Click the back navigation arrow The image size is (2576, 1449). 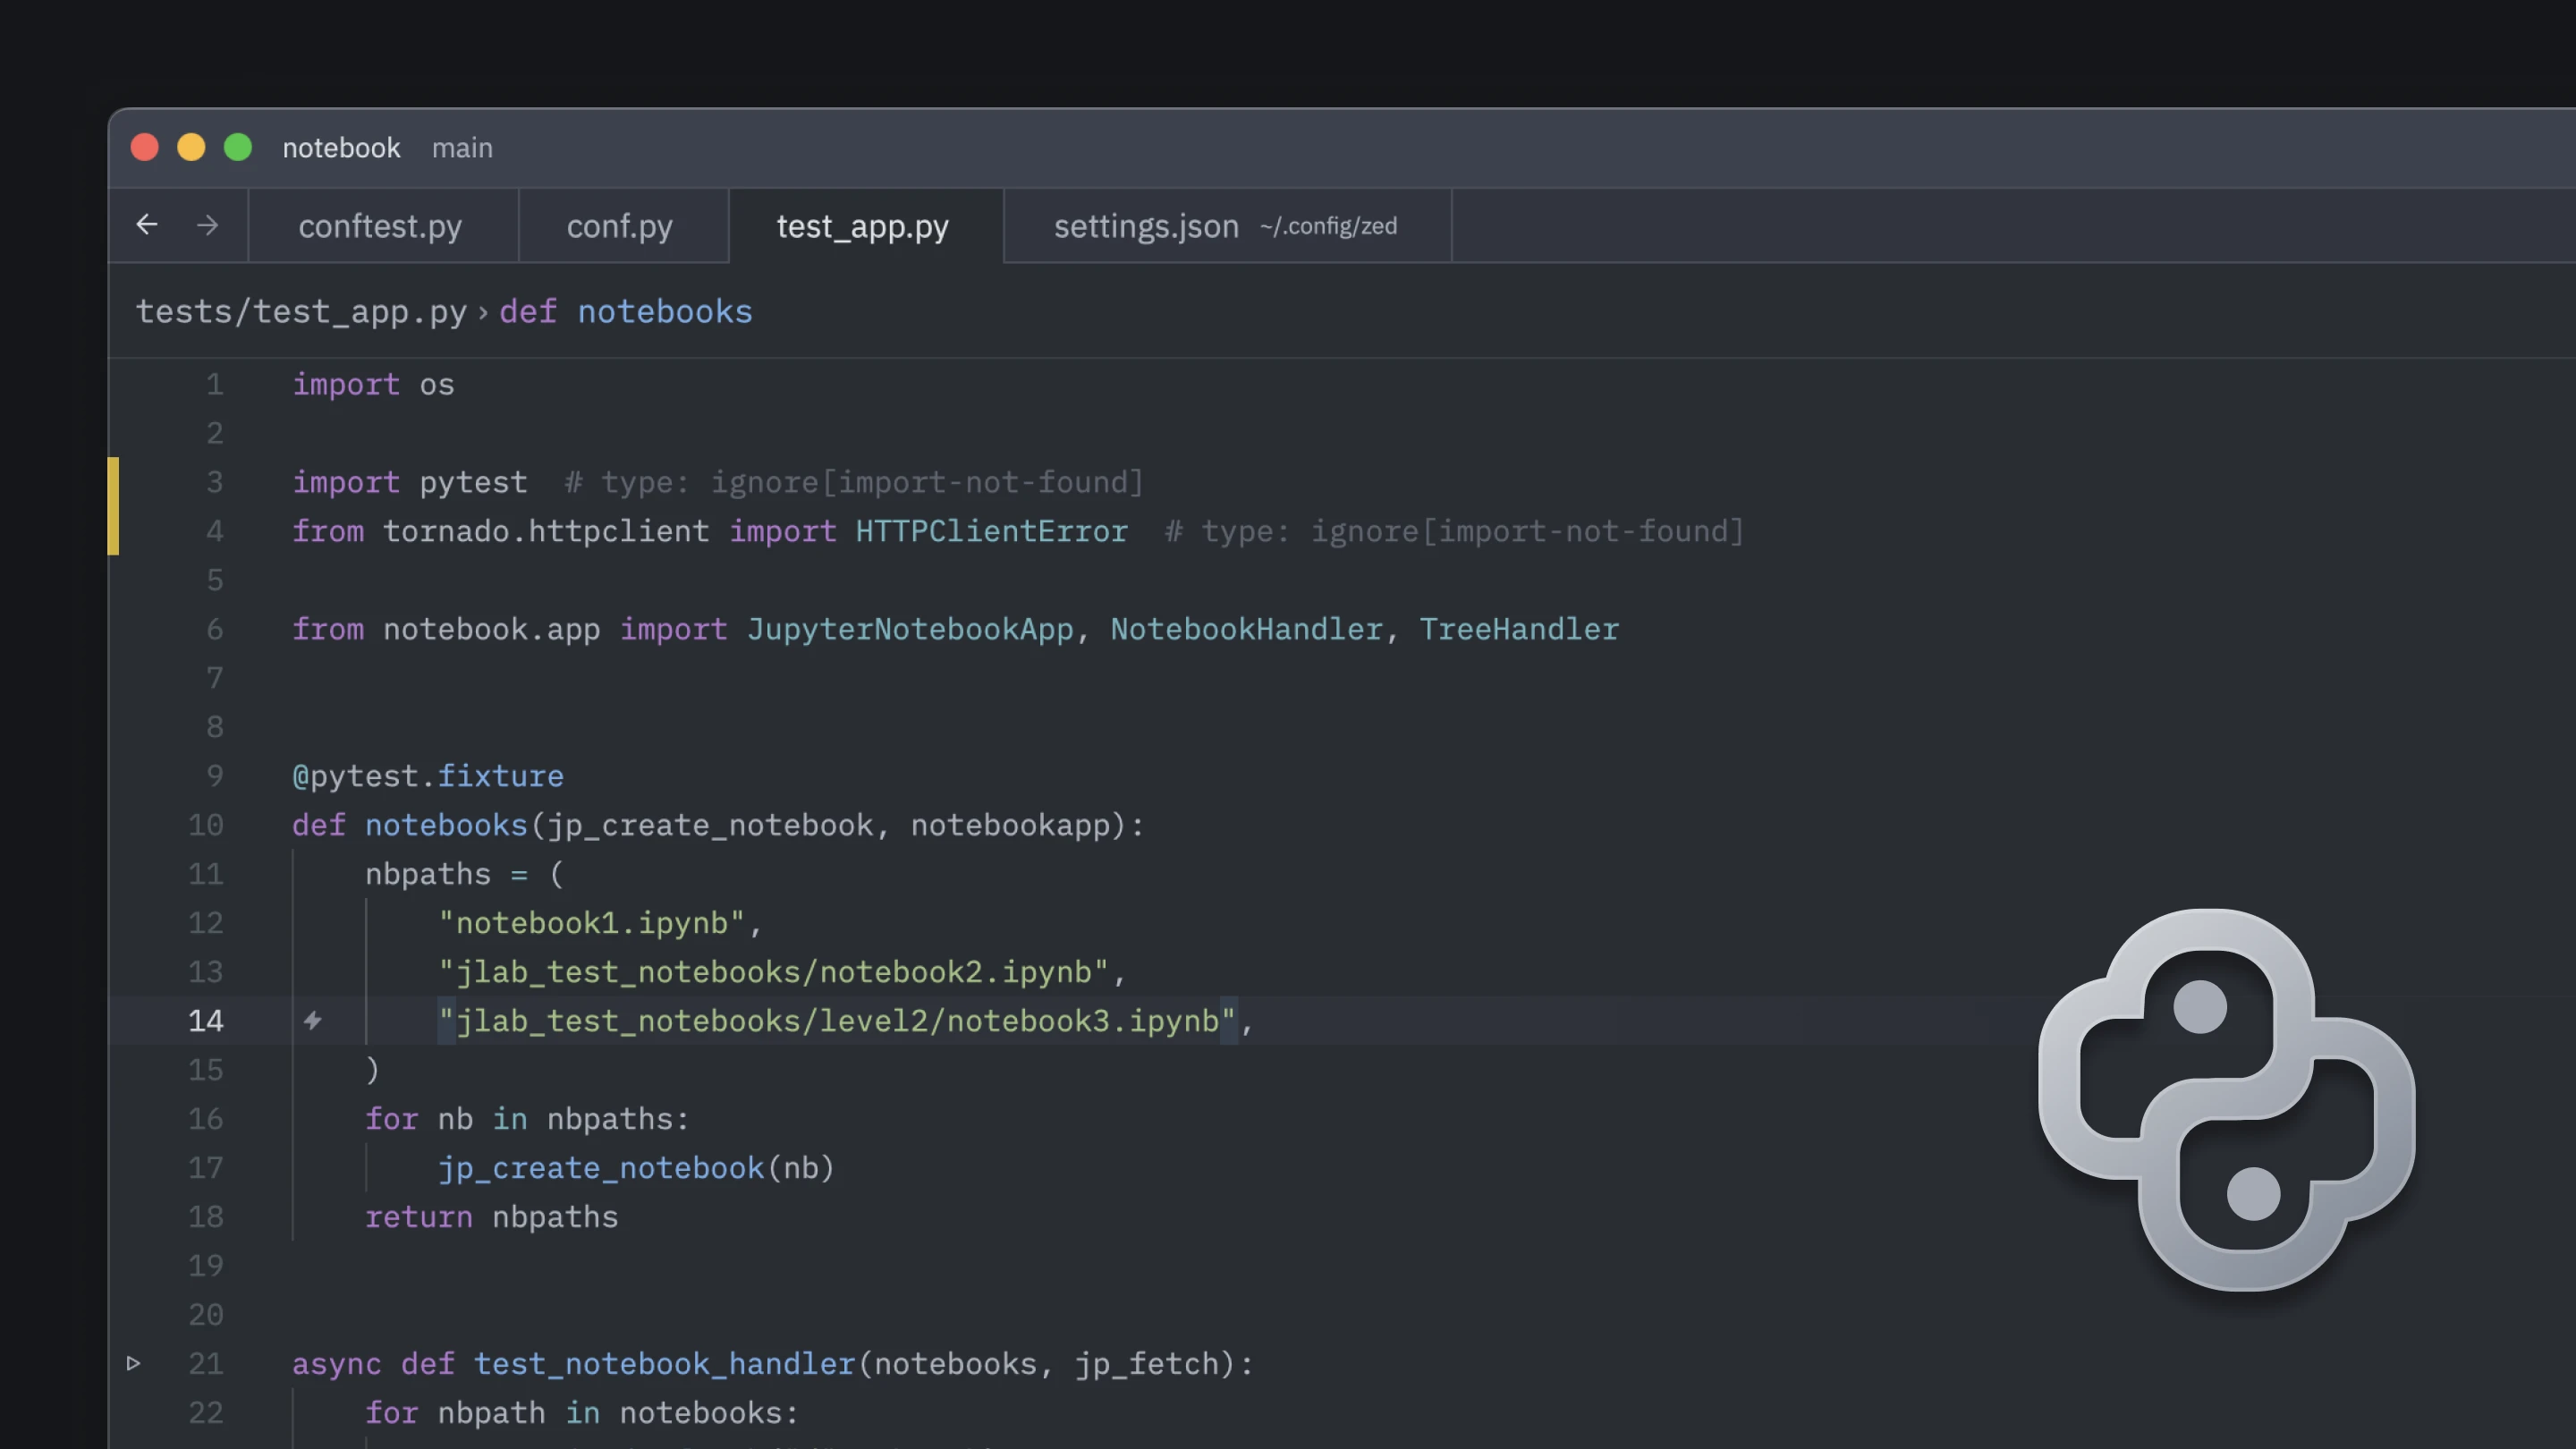pyautogui.click(x=147, y=225)
